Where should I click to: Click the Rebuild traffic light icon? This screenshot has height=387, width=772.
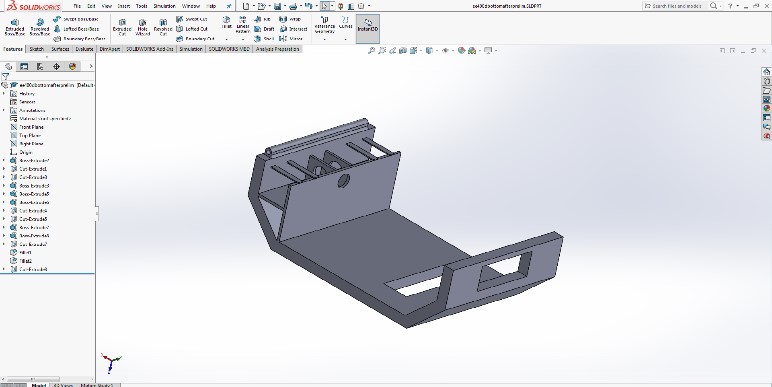[x=340, y=6]
